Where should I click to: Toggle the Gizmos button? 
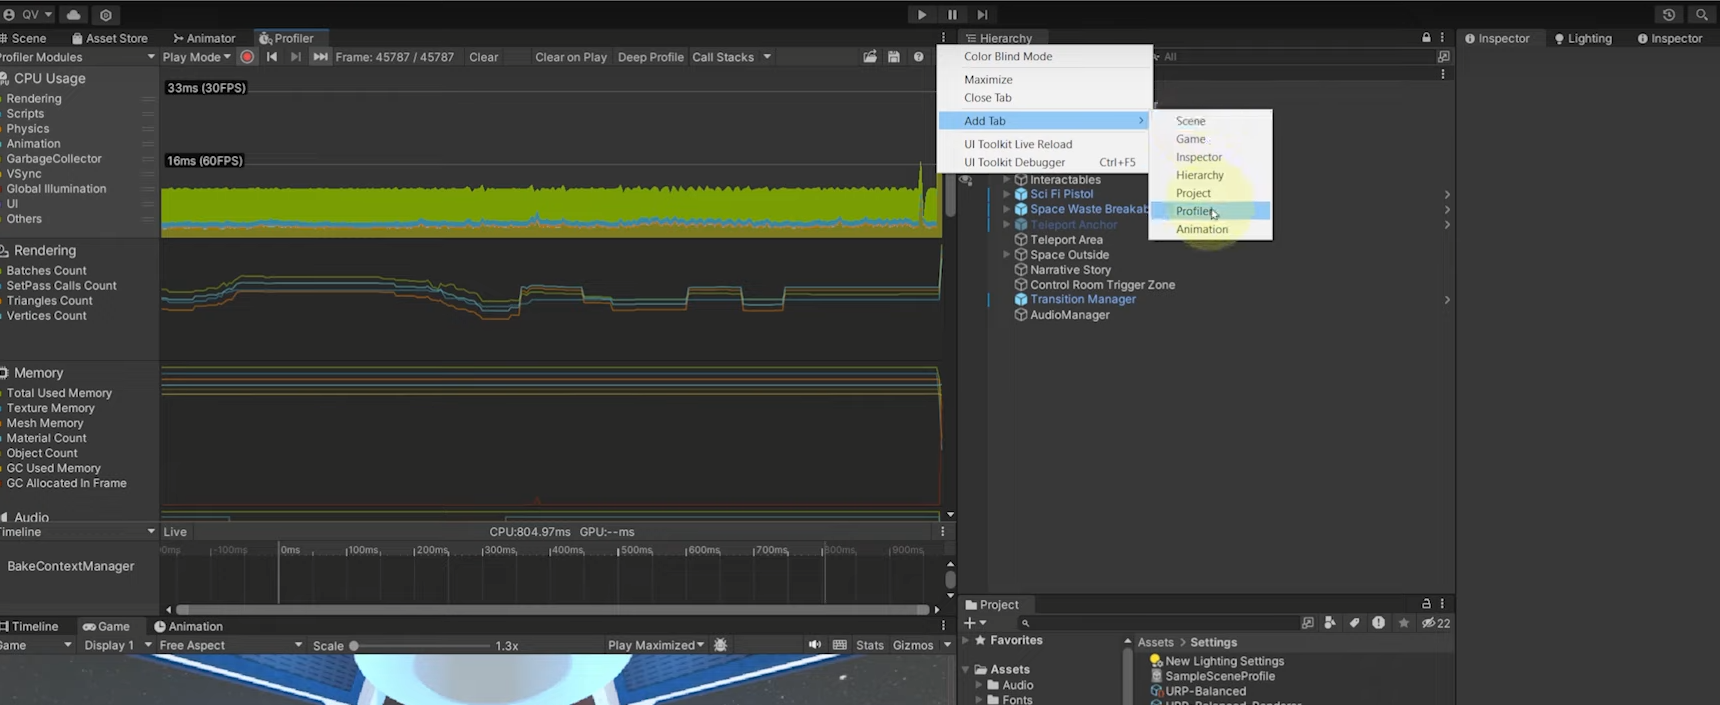(913, 645)
